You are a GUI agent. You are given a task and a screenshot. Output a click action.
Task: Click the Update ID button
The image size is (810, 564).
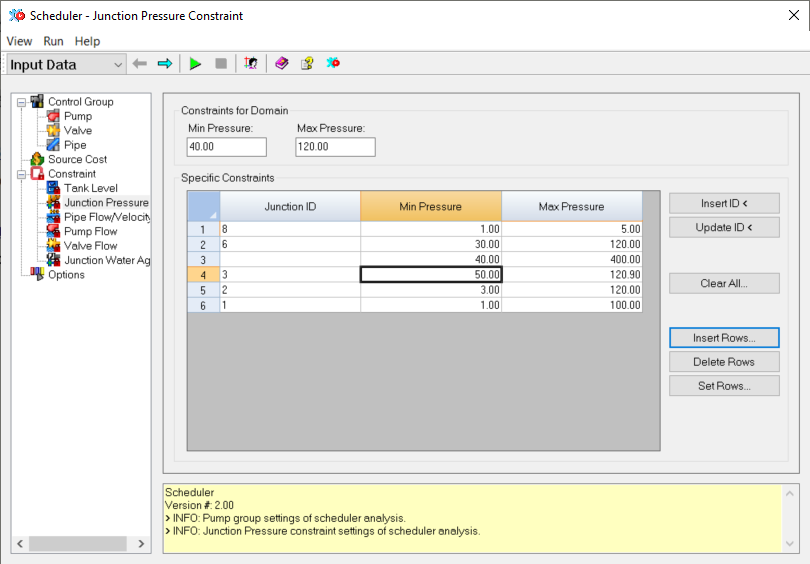(x=724, y=227)
